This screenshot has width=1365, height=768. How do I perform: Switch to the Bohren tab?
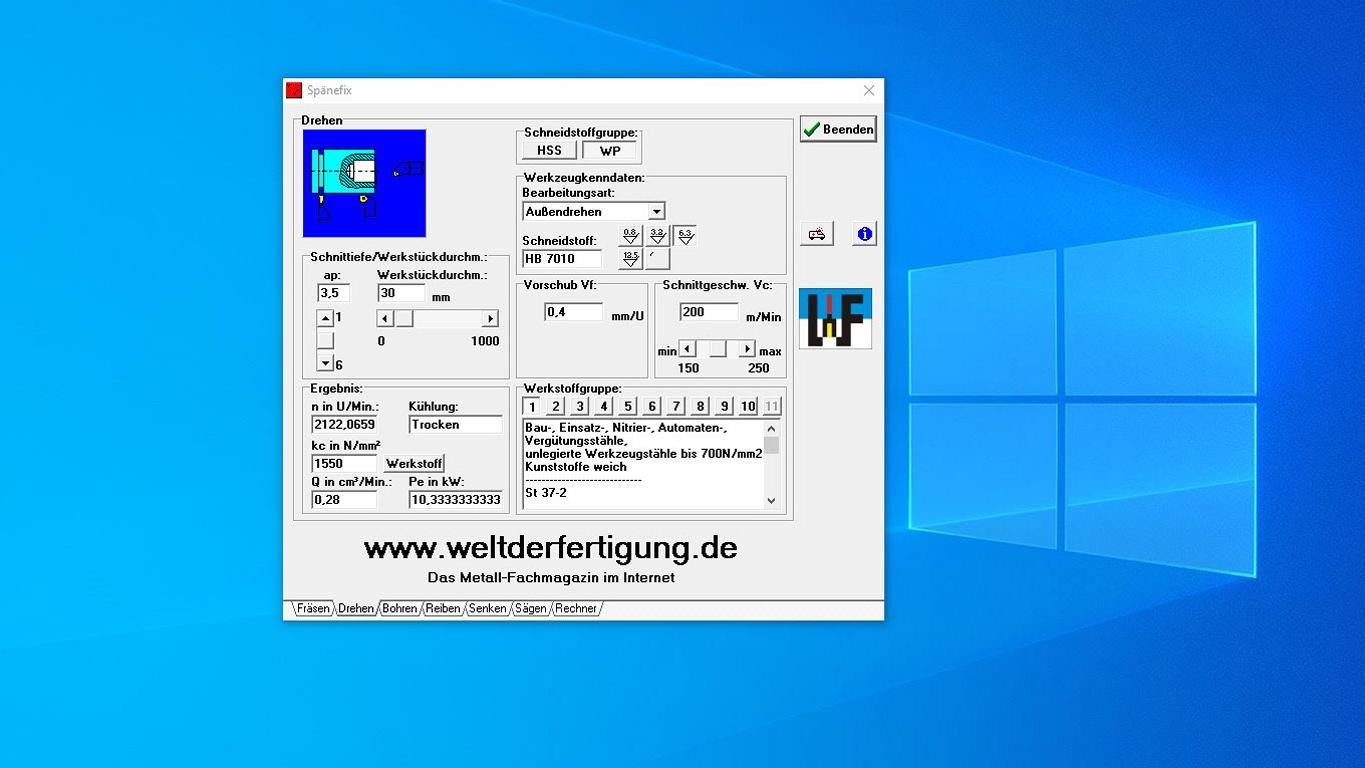(x=400, y=608)
